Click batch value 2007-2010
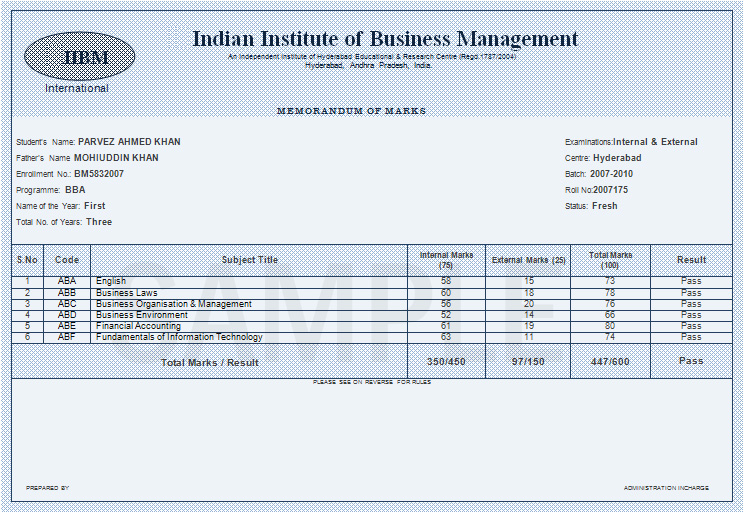The width and height of the screenshot is (744, 513). (x=611, y=174)
